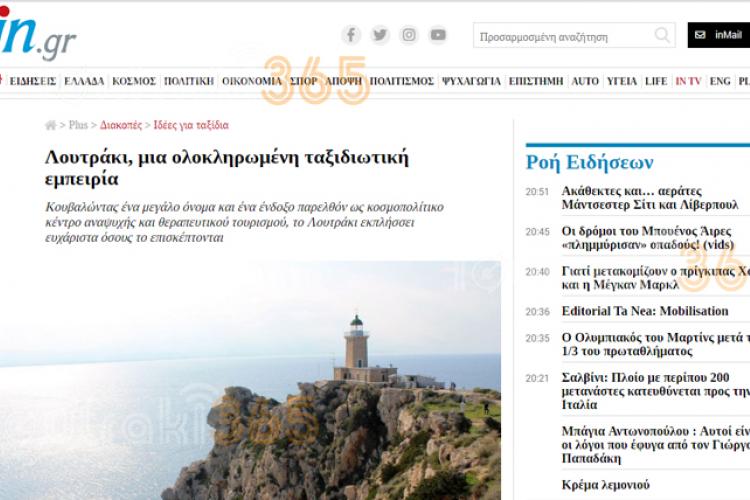The image size is (750, 500).
Task: Click the 20:21 timestamp
Action: [537, 379]
